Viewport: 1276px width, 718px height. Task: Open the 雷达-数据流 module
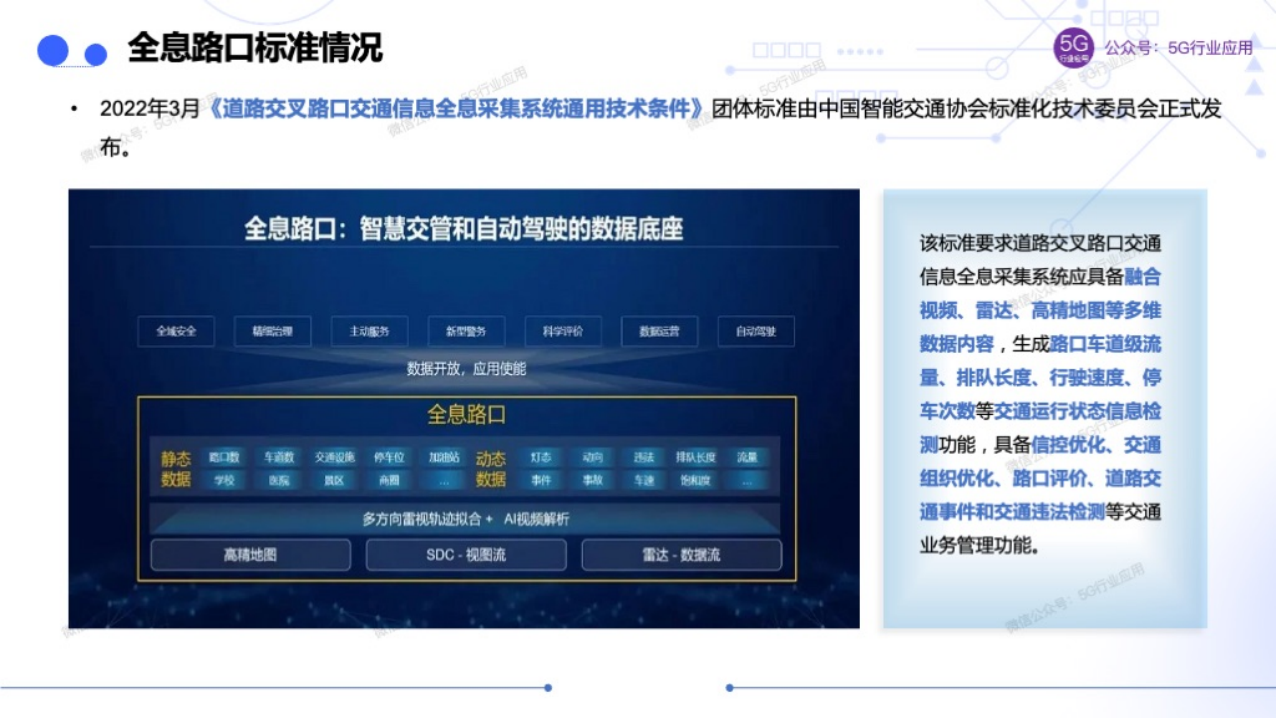[684, 554]
